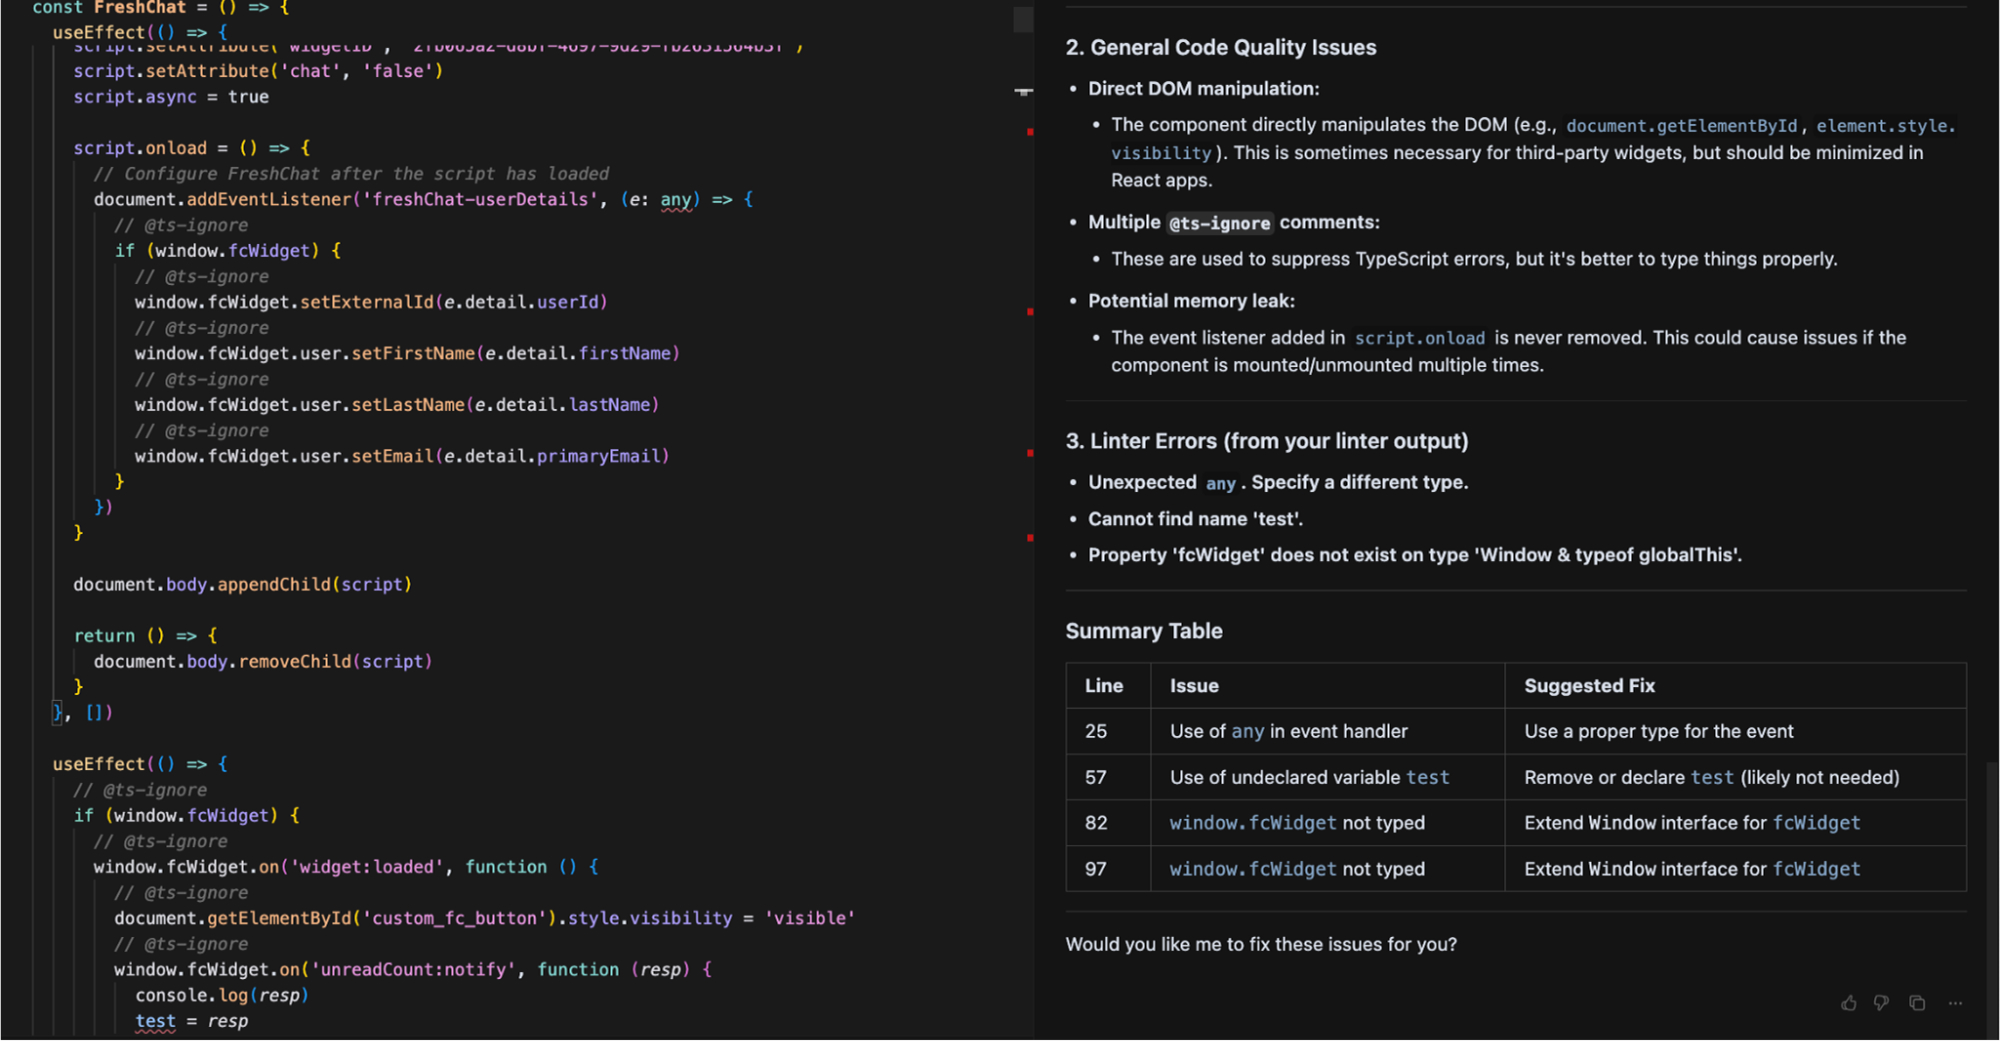This screenshot has width=2000, height=1041.
Task: Click the 'Direct DOM manipulation:' bullet
Action: (1203, 89)
